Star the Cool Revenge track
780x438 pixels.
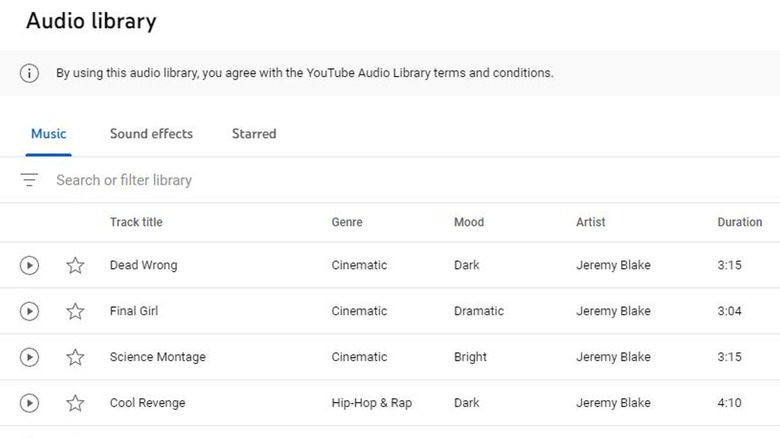click(75, 403)
